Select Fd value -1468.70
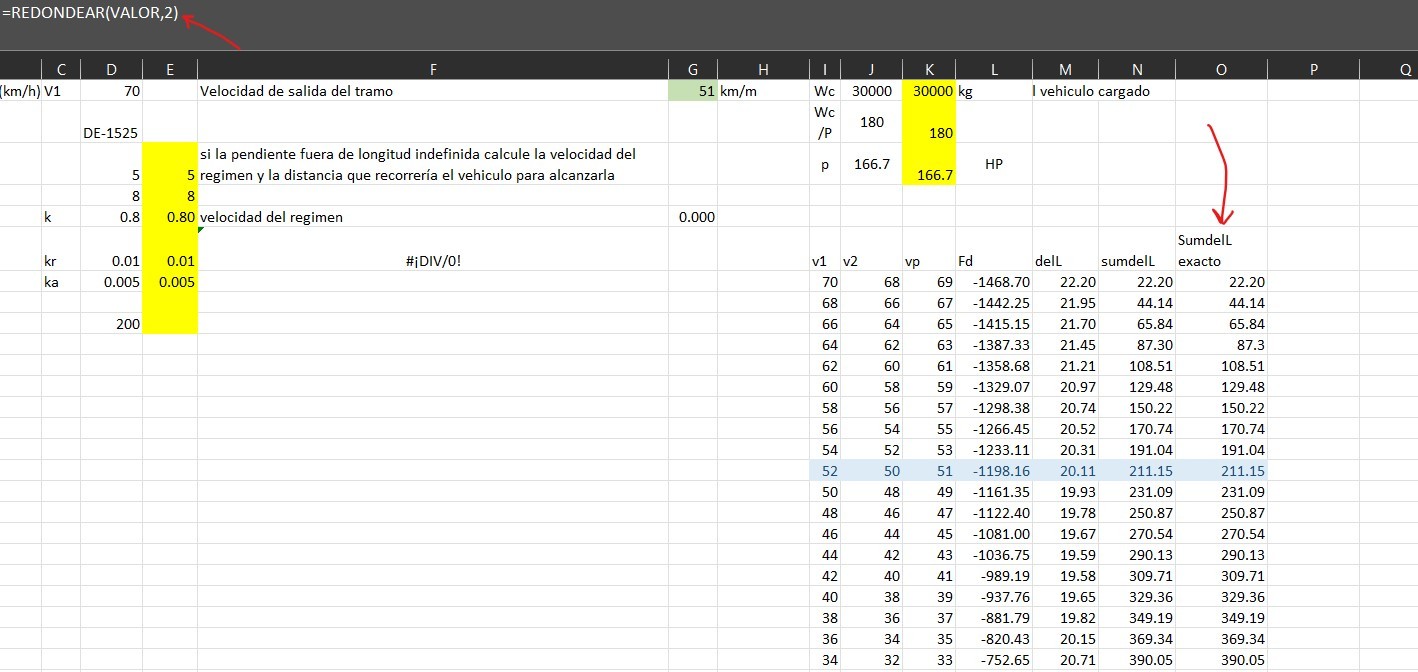 click(994, 282)
